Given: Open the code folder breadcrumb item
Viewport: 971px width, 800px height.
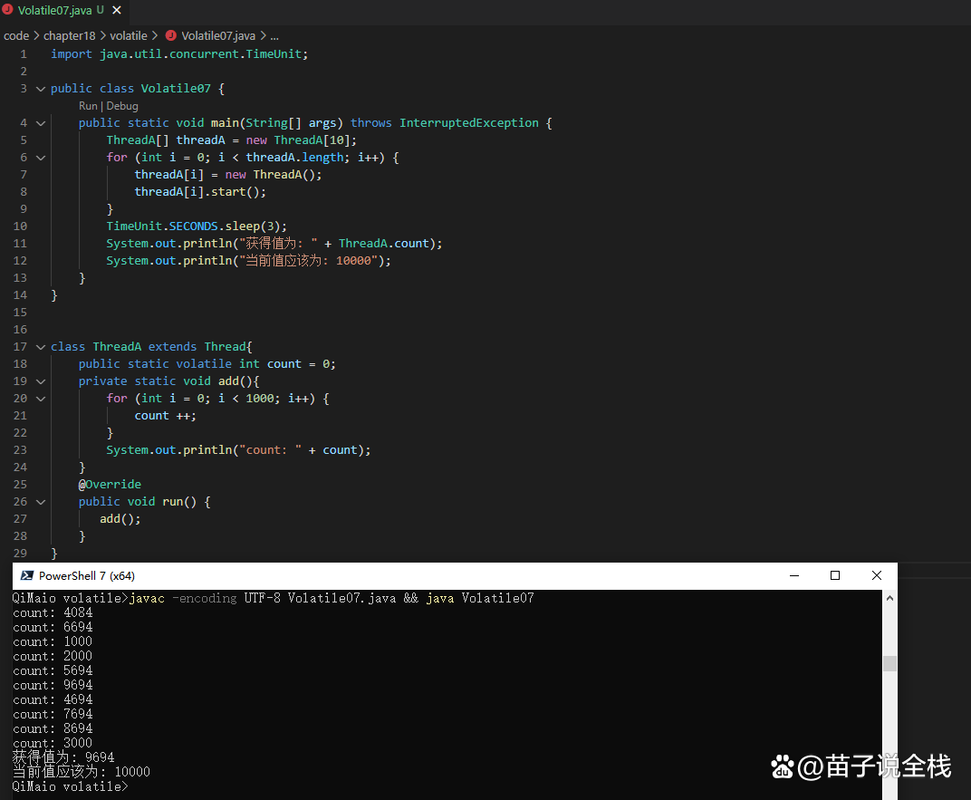Looking at the screenshot, I should [16, 35].
